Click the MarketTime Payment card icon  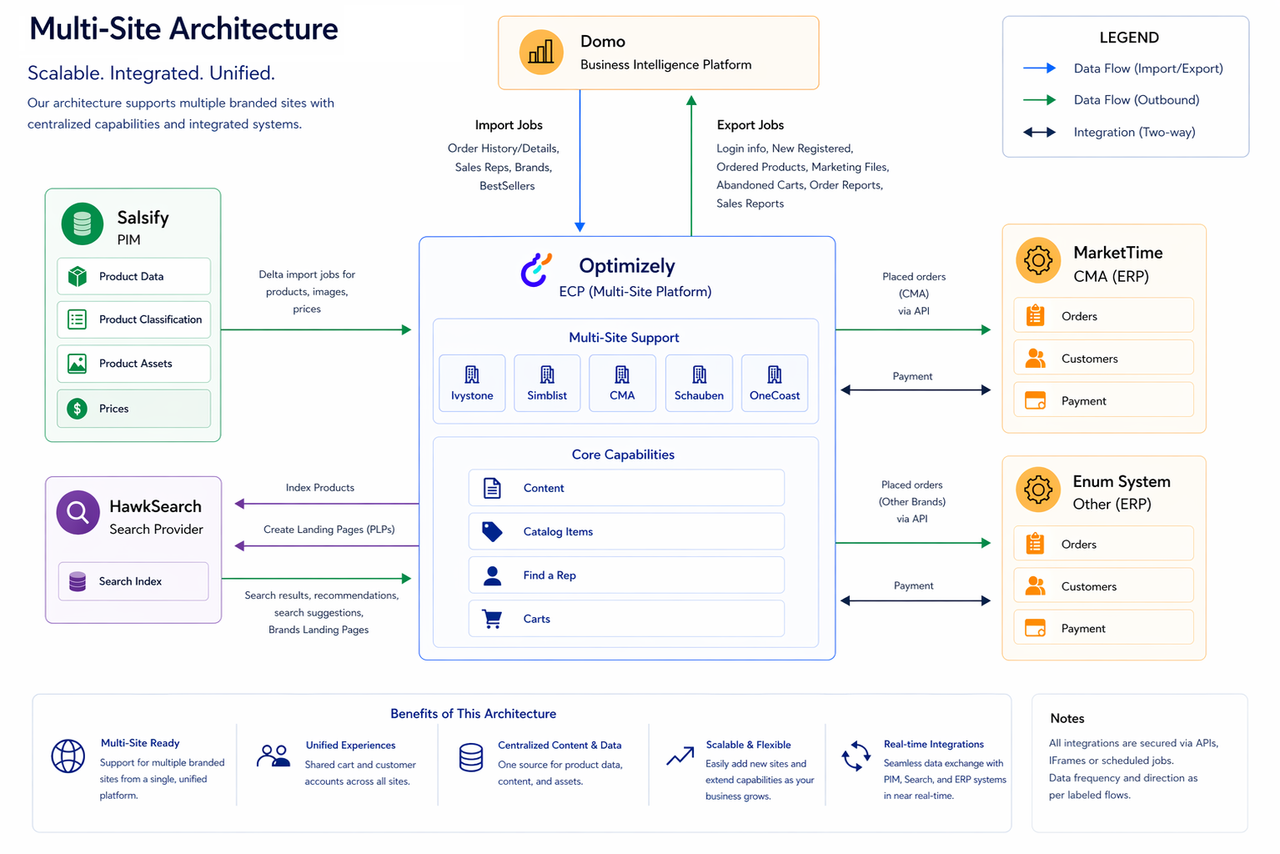point(1035,400)
